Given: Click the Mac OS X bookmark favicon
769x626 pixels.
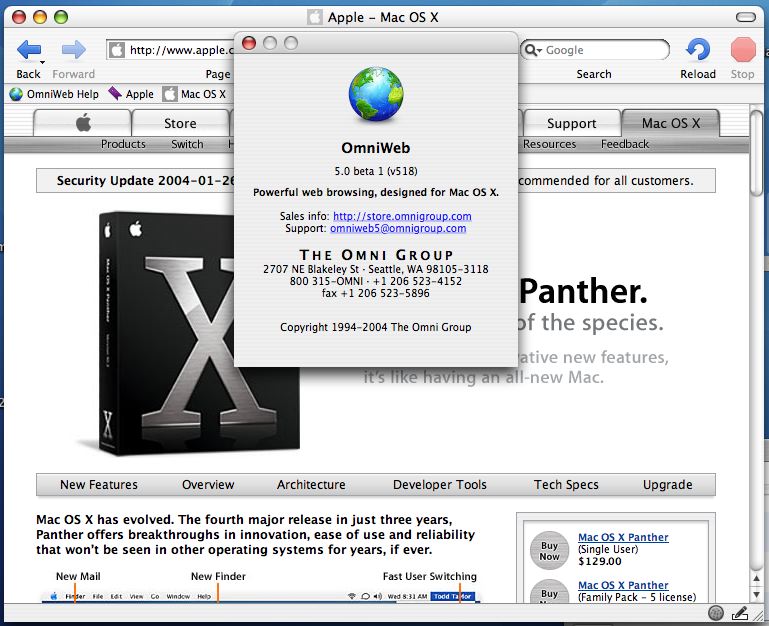Looking at the screenshot, I should coord(170,94).
